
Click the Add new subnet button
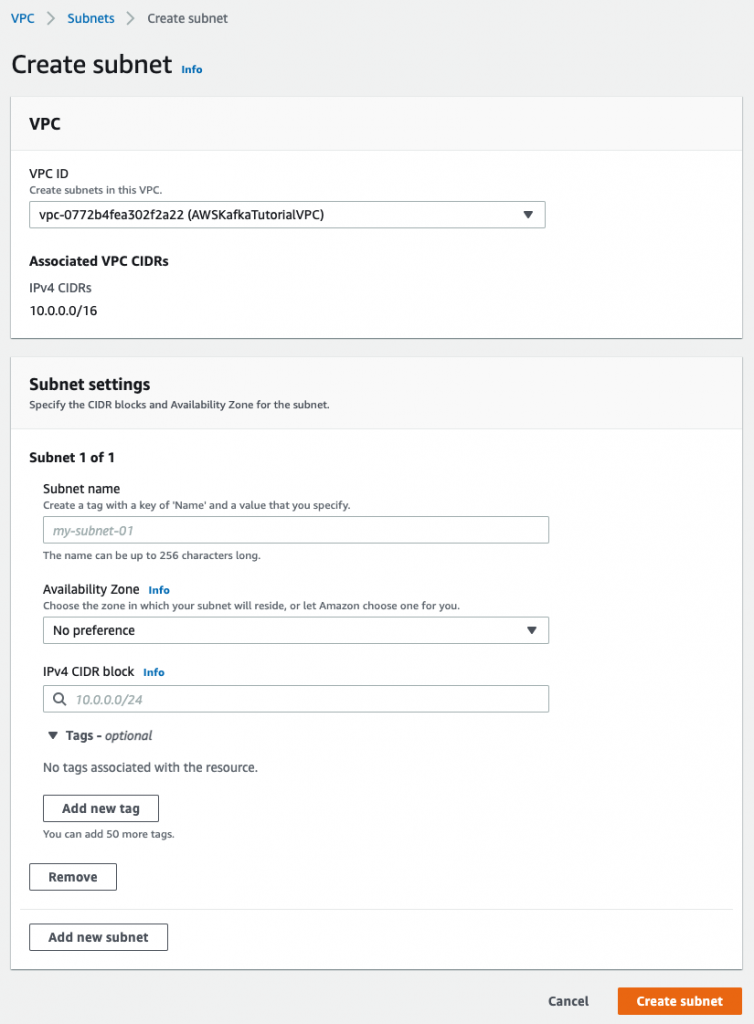98,937
